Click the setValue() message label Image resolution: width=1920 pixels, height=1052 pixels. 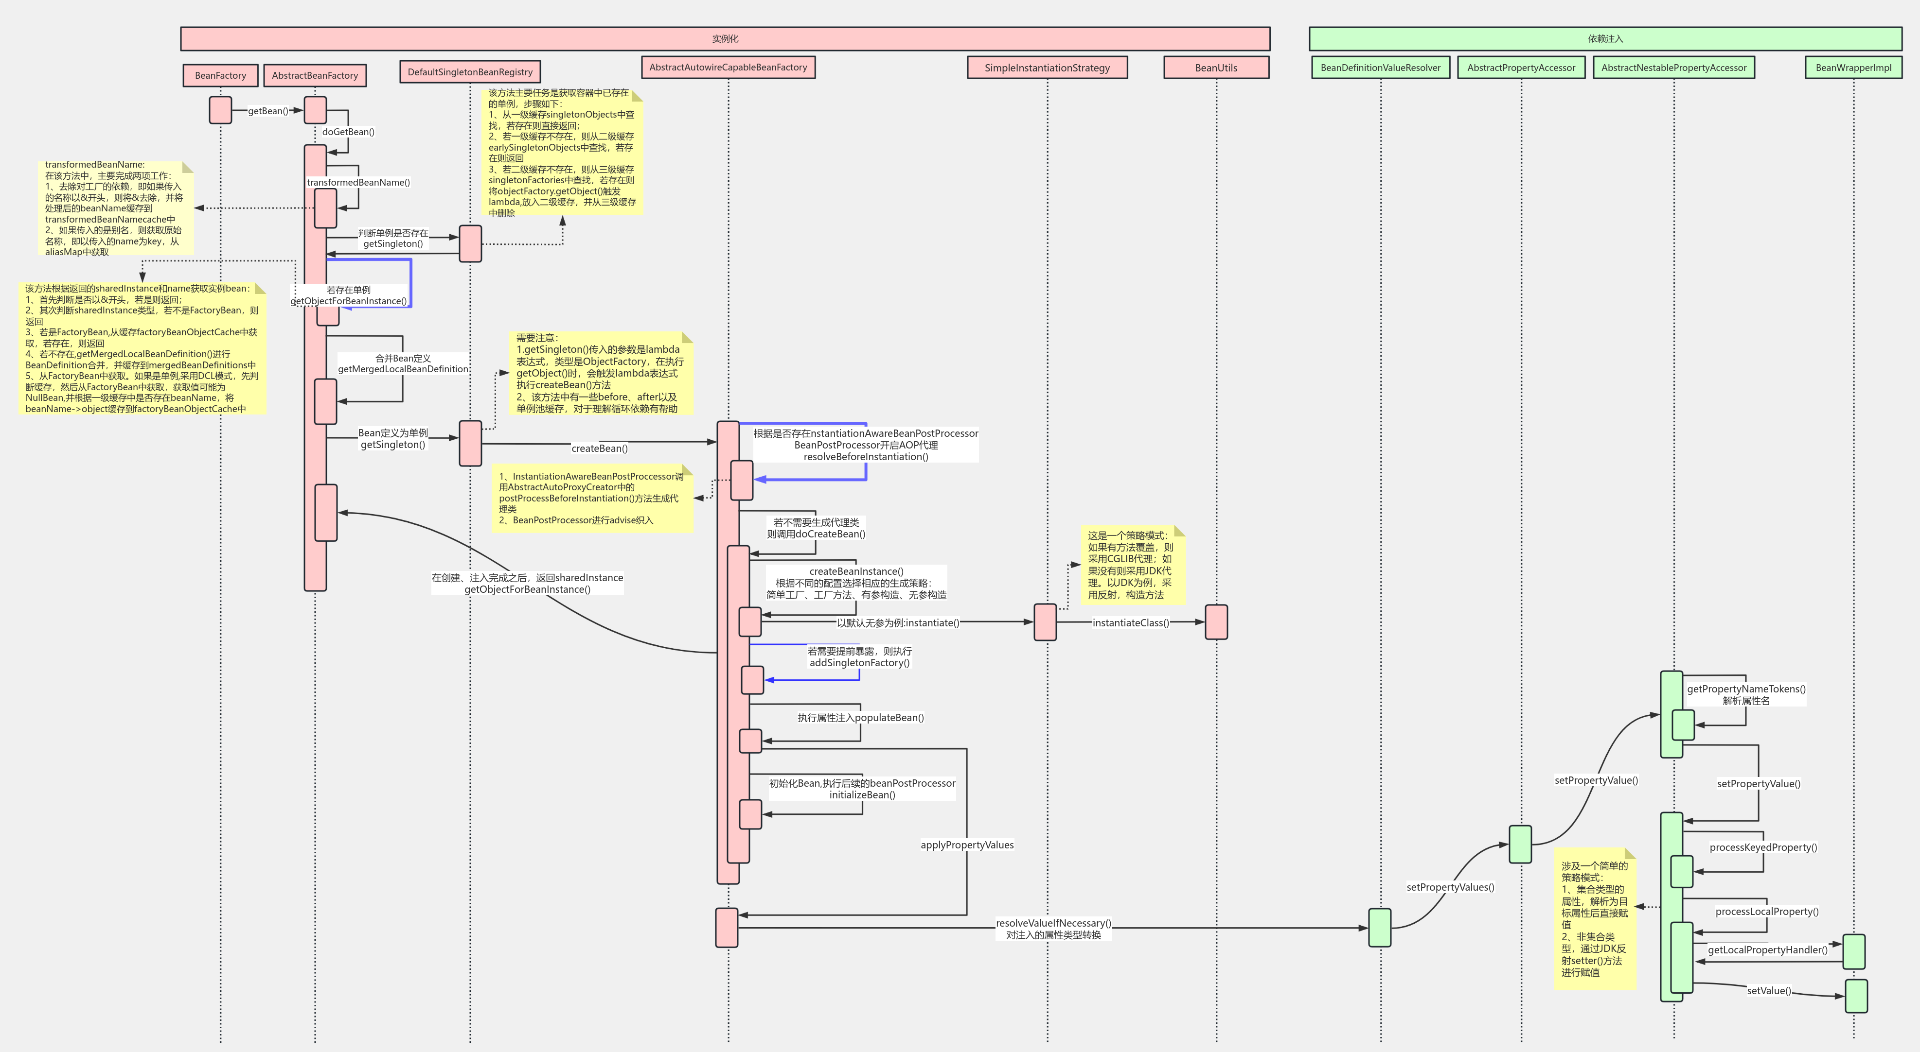1769,991
